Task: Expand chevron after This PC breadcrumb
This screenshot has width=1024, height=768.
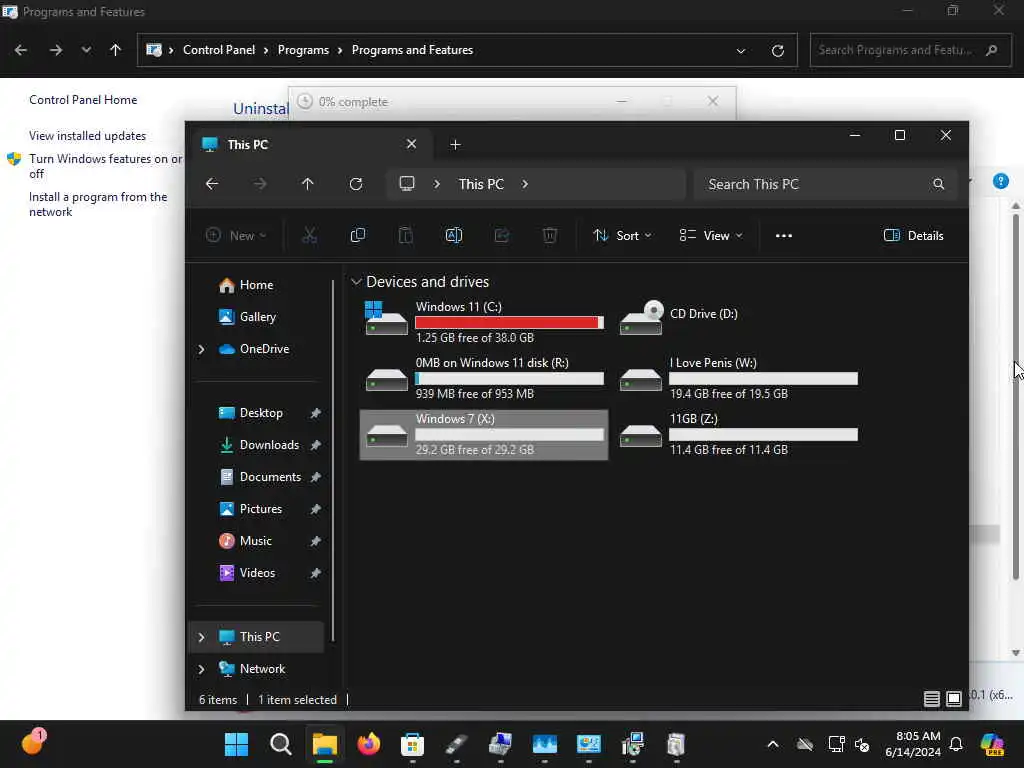Action: coord(525,184)
